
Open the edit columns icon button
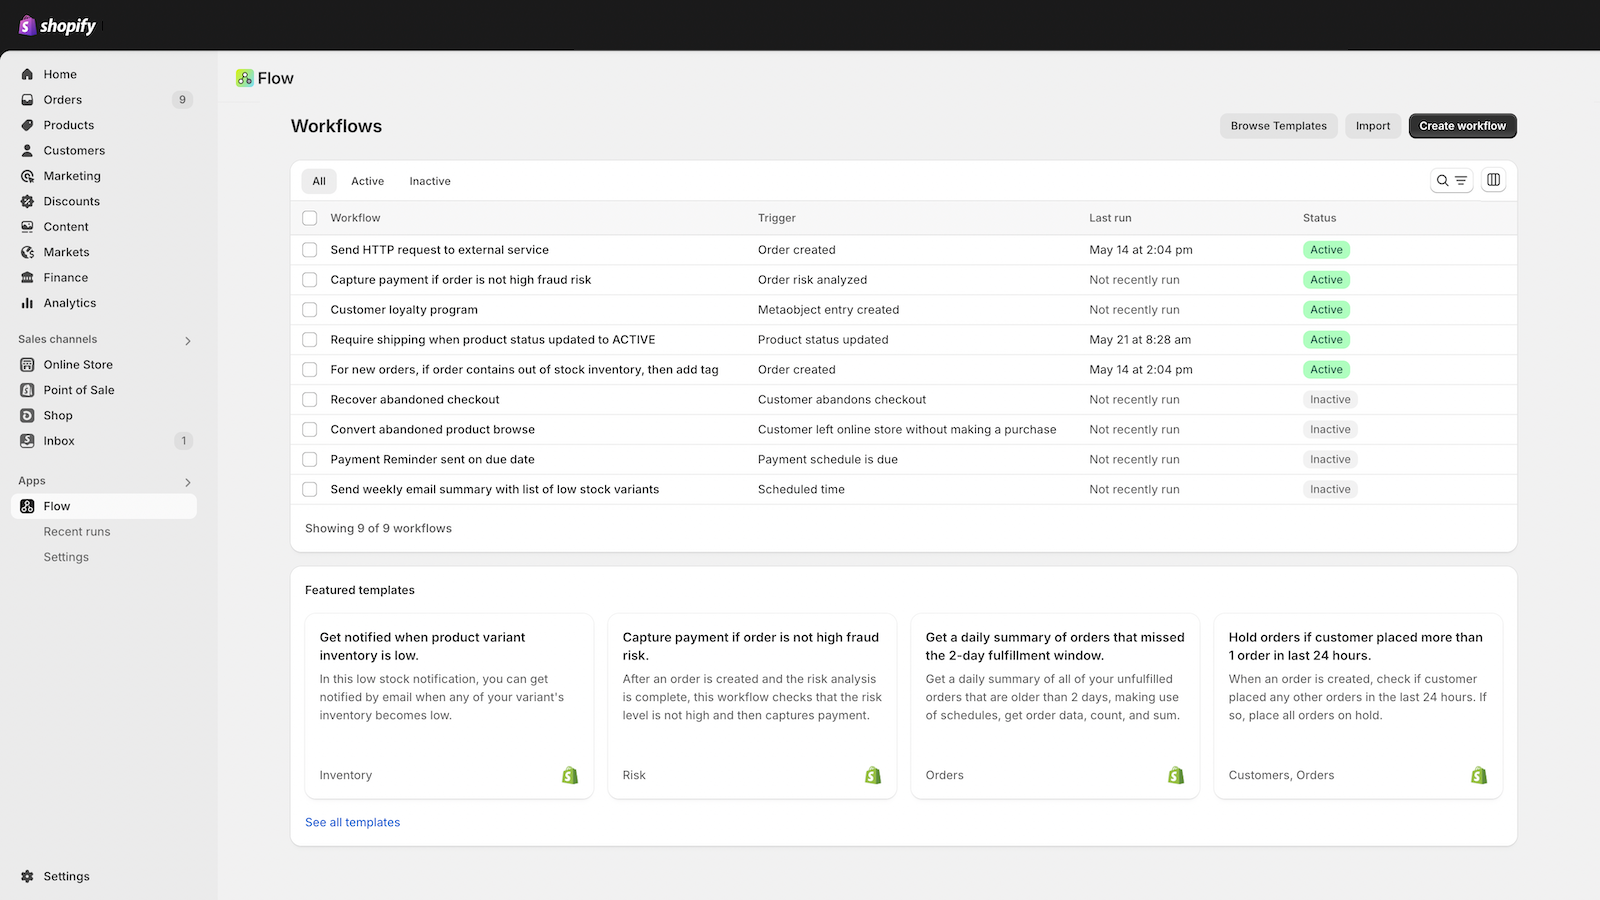(x=1493, y=180)
